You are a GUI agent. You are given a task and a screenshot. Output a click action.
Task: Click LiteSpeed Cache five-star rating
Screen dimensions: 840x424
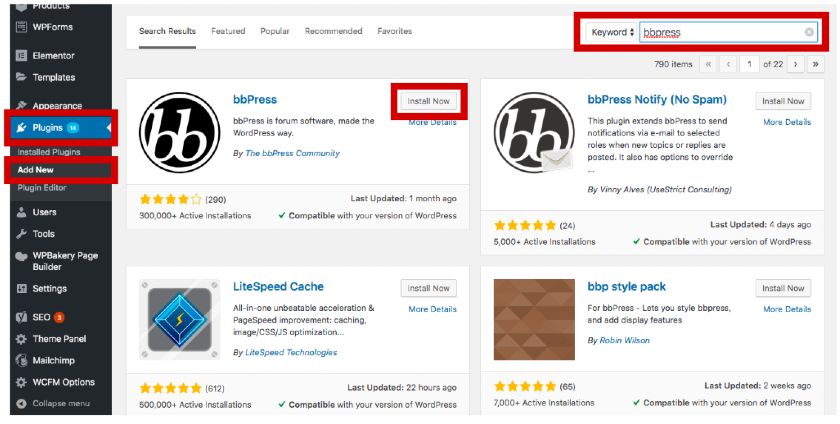click(x=170, y=388)
